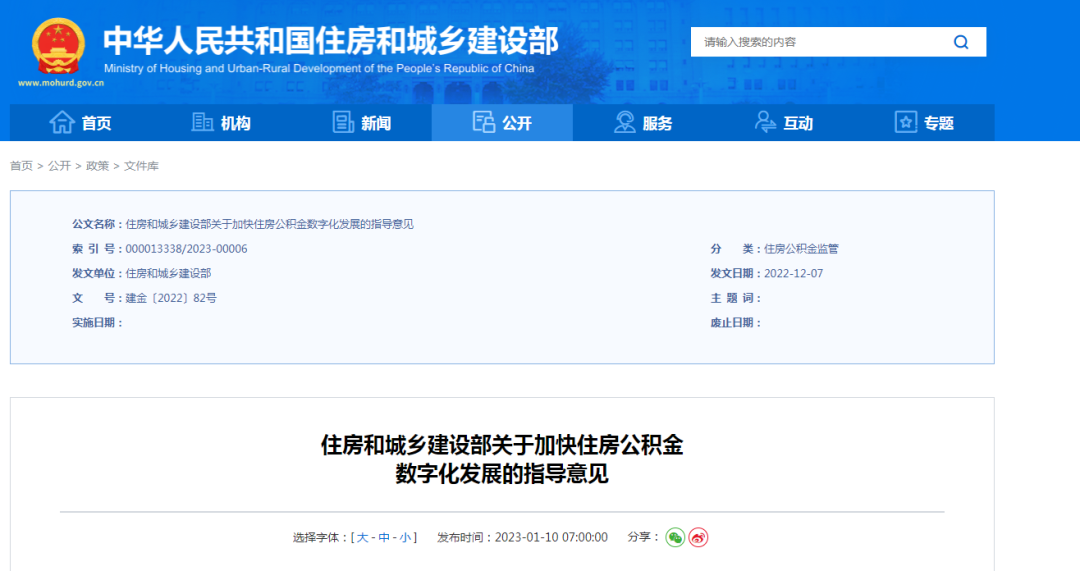The height and width of the screenshot is (571, 1080).
Task: Click the building icon beside 机构
Action: [202, 123]
